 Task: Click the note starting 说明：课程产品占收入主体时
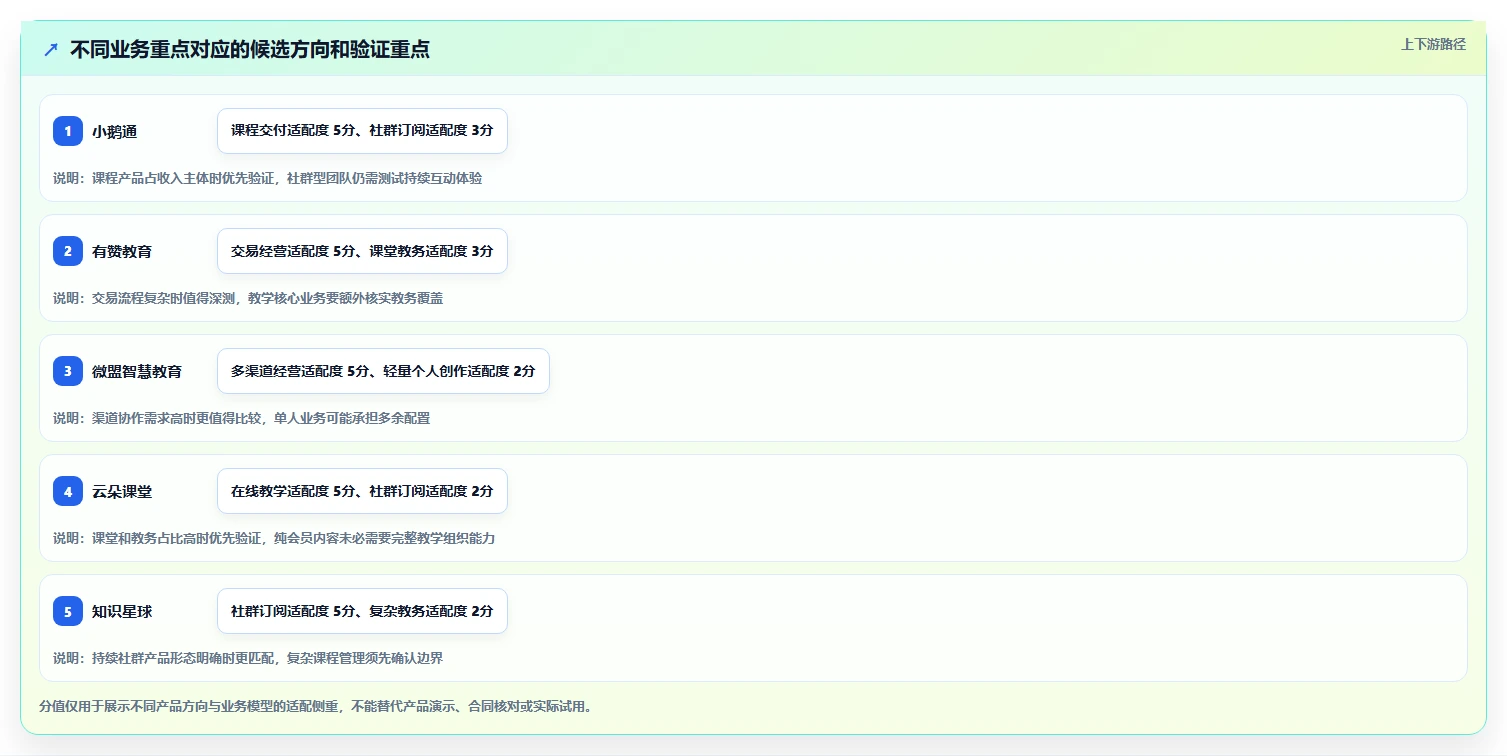(x=267, y=178)
